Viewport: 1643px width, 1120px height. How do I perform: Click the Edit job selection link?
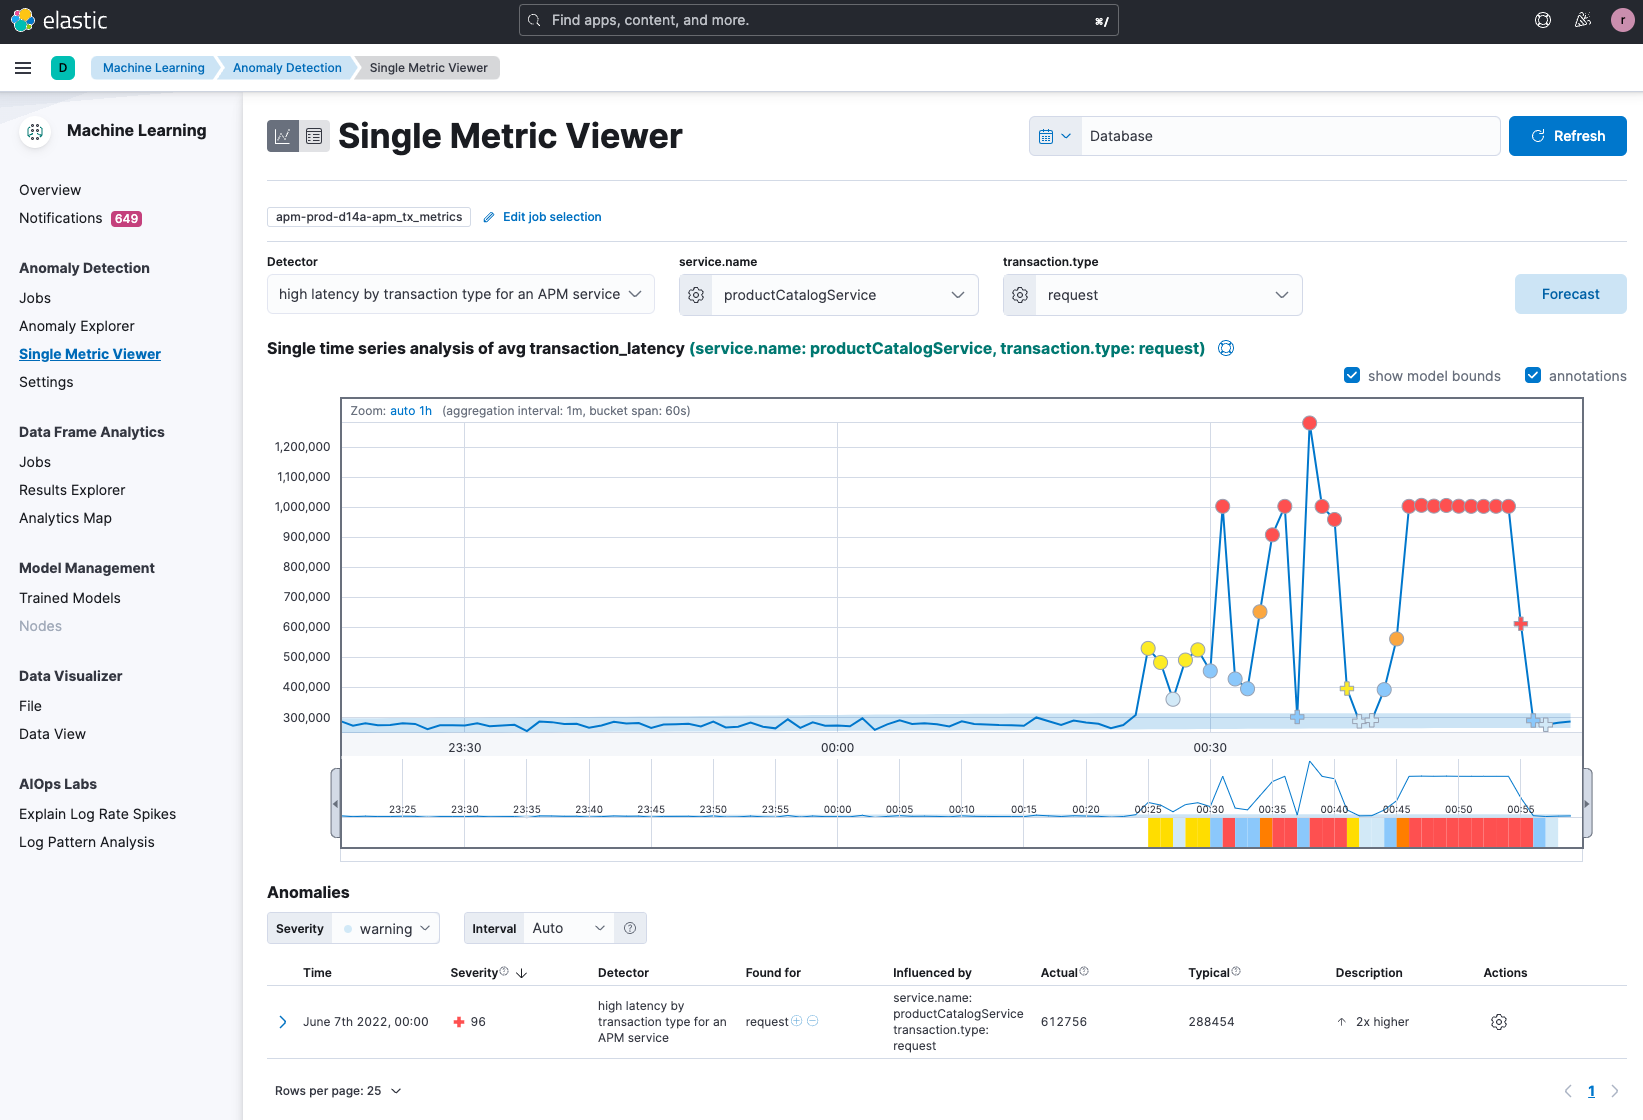coord(551,217)
